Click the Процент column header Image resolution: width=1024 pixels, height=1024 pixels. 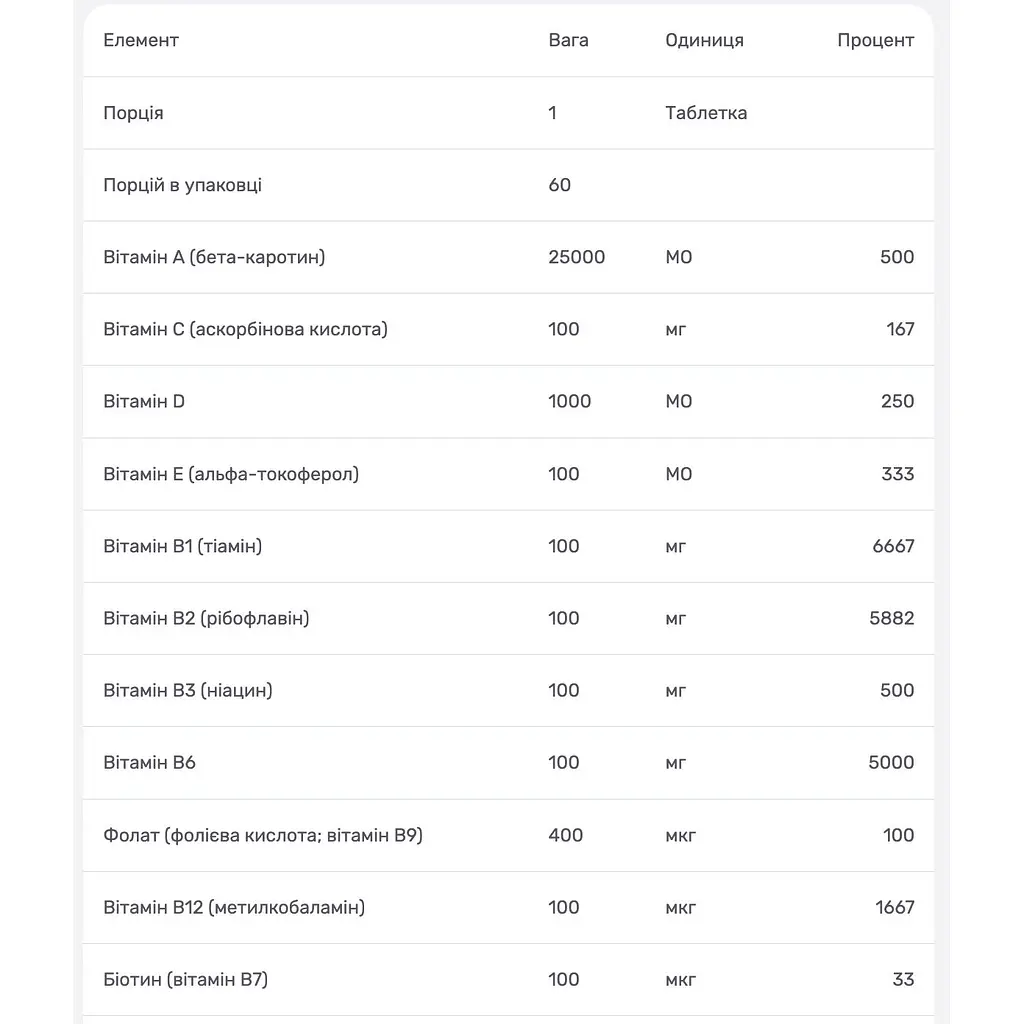point(875,40)
